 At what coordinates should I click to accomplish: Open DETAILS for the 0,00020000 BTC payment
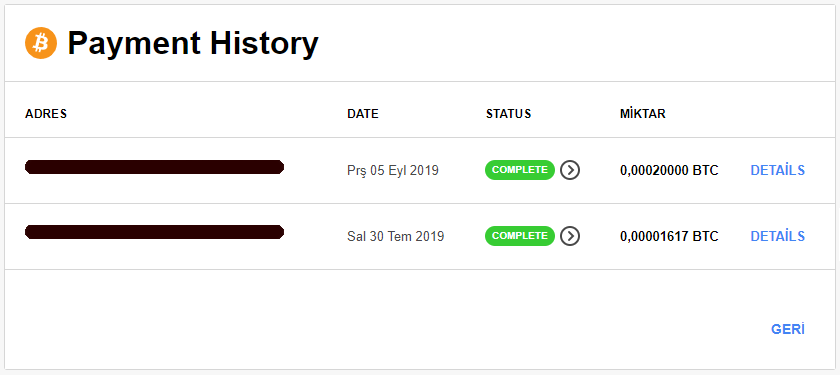tap(777, 170)
